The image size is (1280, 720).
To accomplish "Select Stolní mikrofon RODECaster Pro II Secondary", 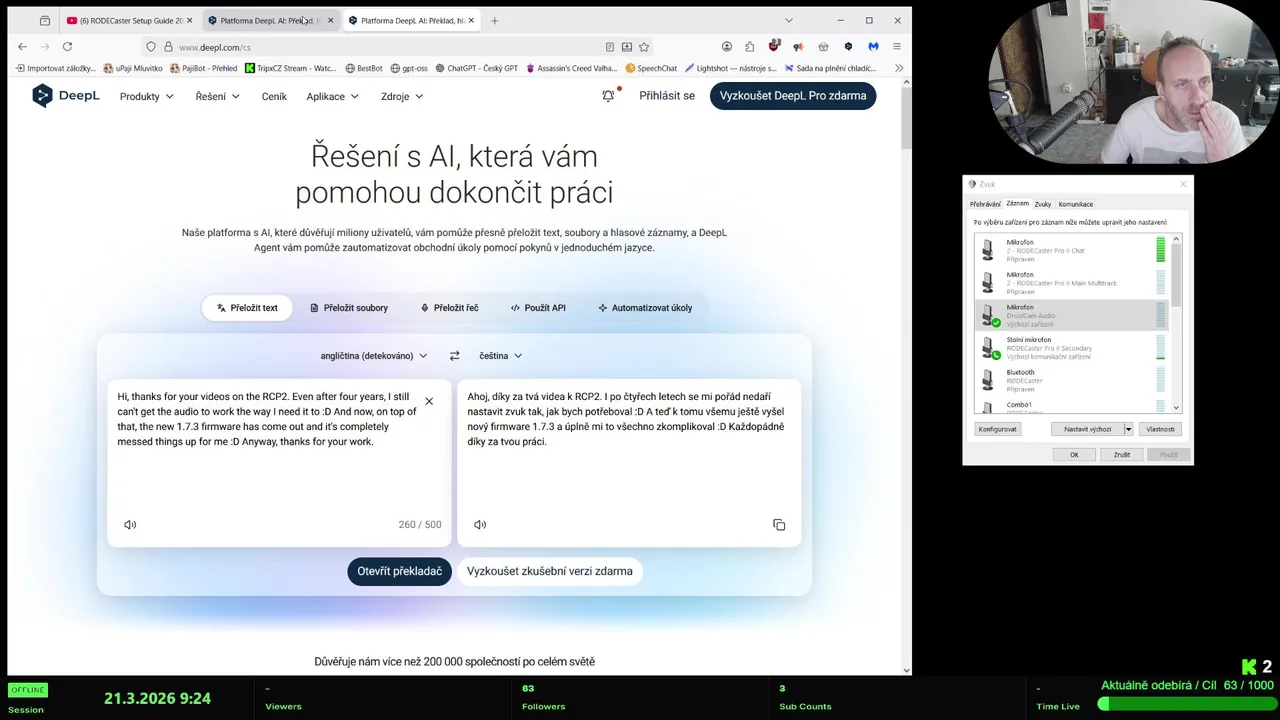I will (1070, 348).
